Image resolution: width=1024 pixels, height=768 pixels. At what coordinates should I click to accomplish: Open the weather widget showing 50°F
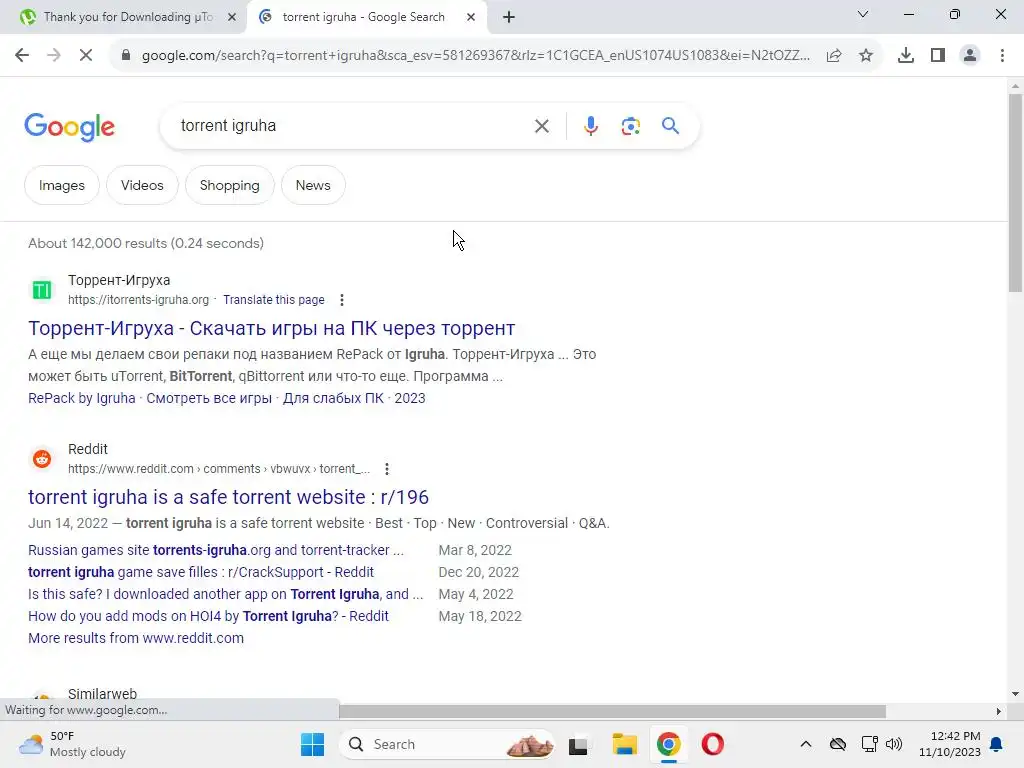click(x=72, y=744)
